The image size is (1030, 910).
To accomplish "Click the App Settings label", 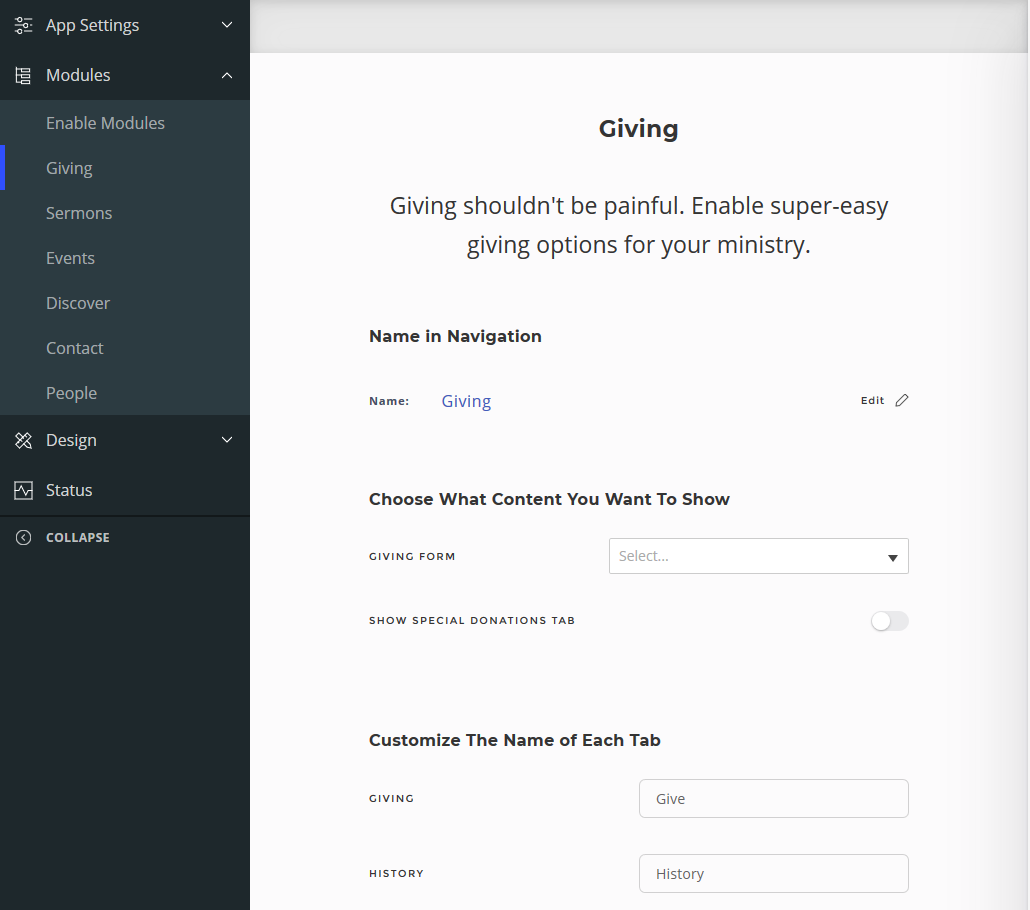I will coord(93,25).
